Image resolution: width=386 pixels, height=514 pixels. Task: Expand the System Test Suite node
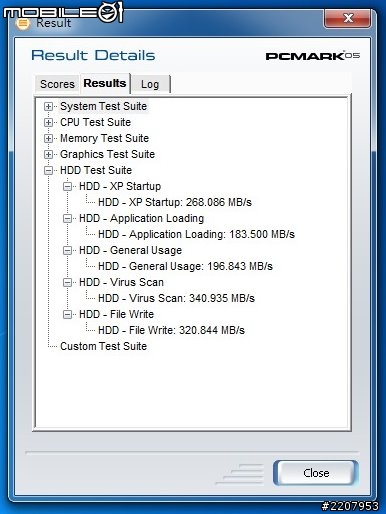pos(48,107)
